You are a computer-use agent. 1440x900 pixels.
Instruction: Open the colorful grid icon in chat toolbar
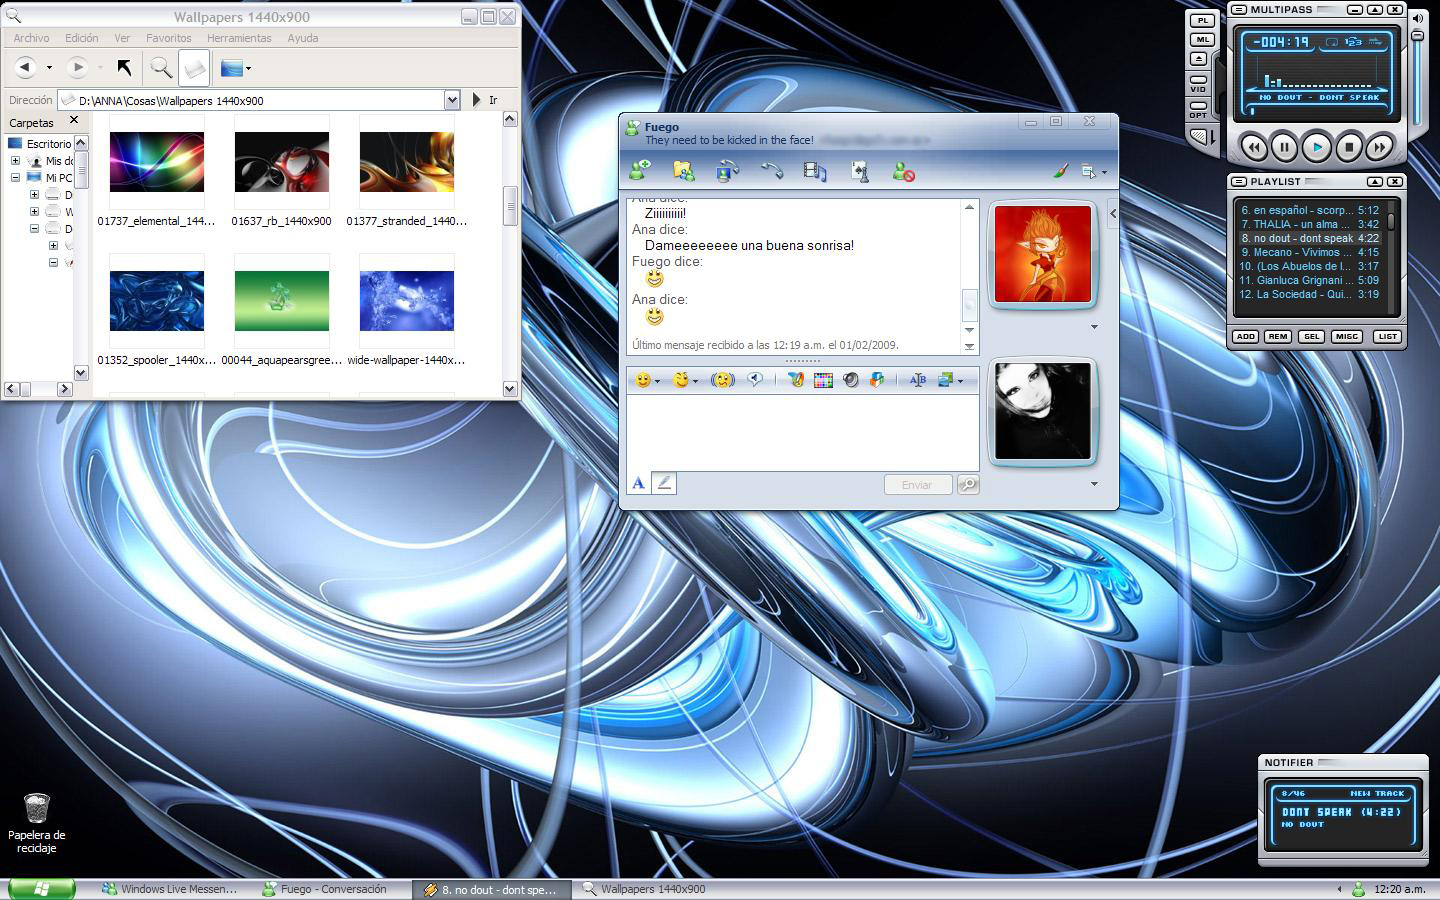click(823, 380)
